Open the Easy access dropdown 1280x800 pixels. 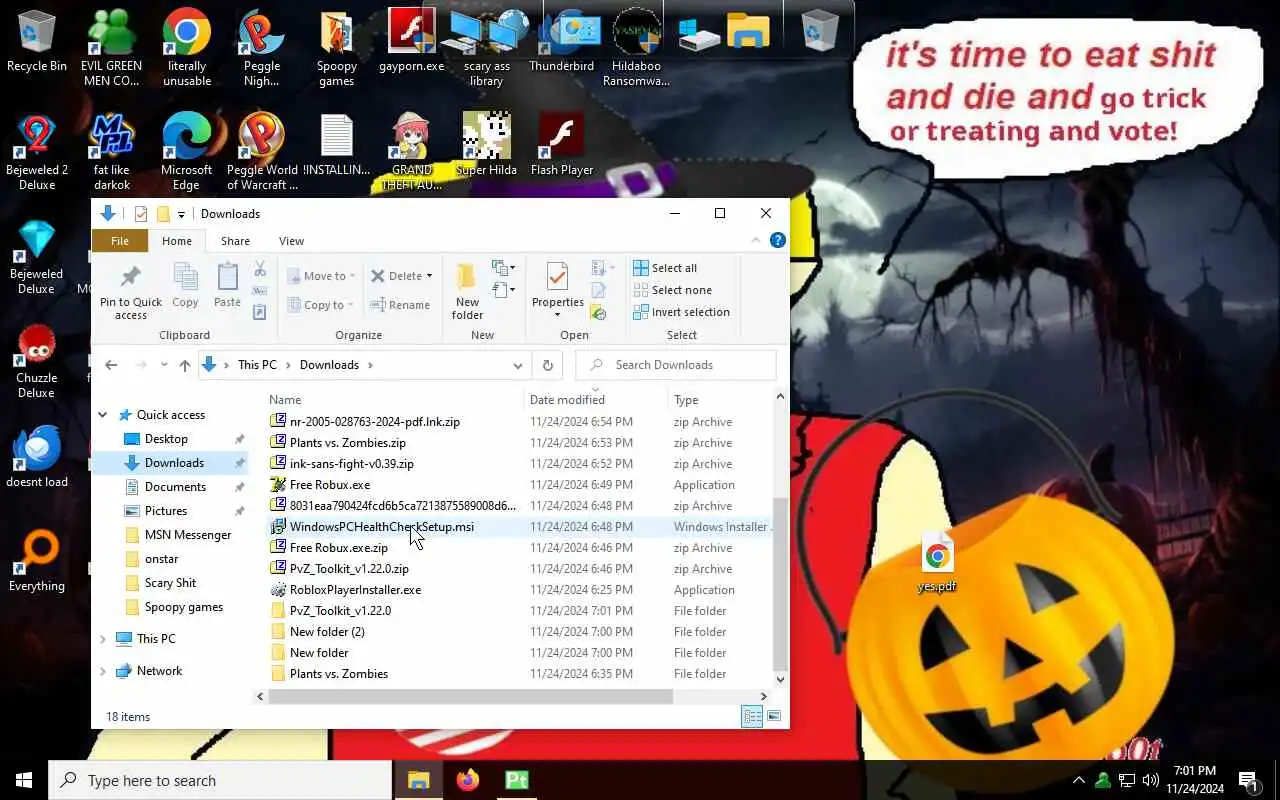503,291
